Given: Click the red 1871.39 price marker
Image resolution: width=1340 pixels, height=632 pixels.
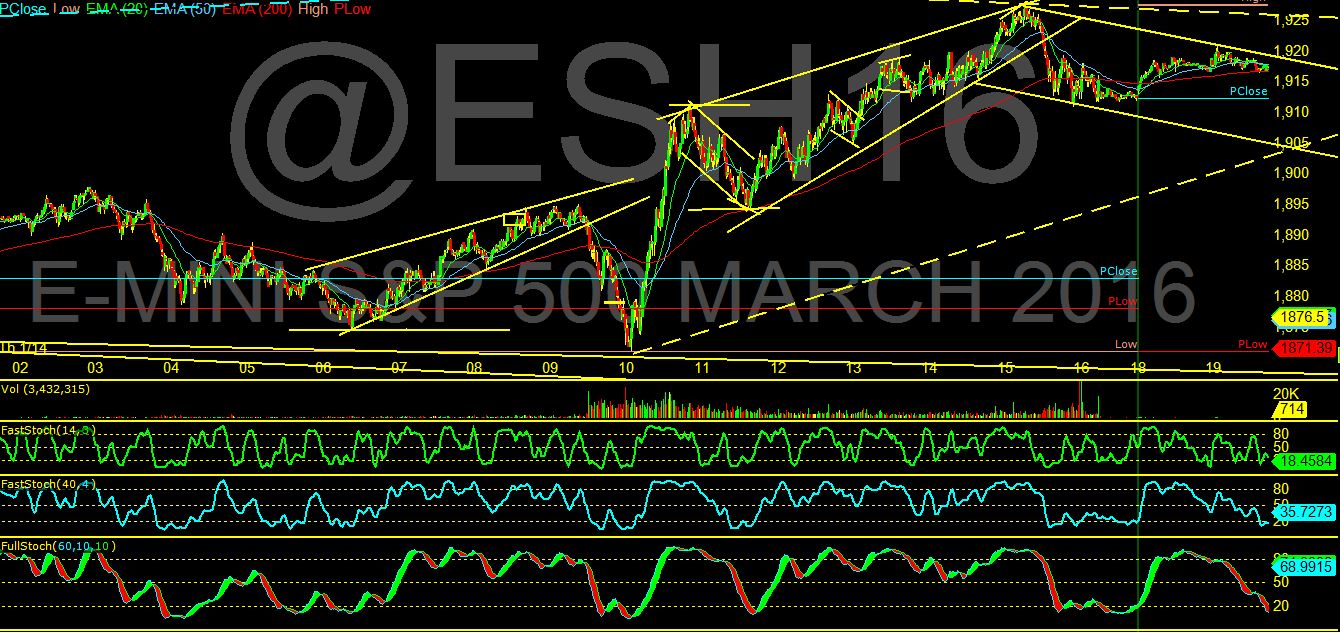Looking at the screenshot, I should (x=1303, y=347).
